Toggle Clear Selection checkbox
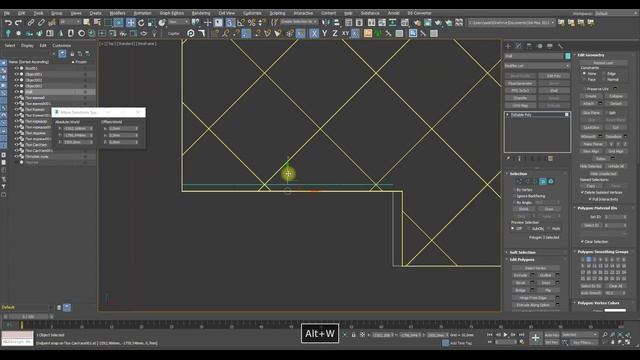Image resolution: width=640 pixels, height=360 pixels. pyautogui.click(x=582, y=242)
